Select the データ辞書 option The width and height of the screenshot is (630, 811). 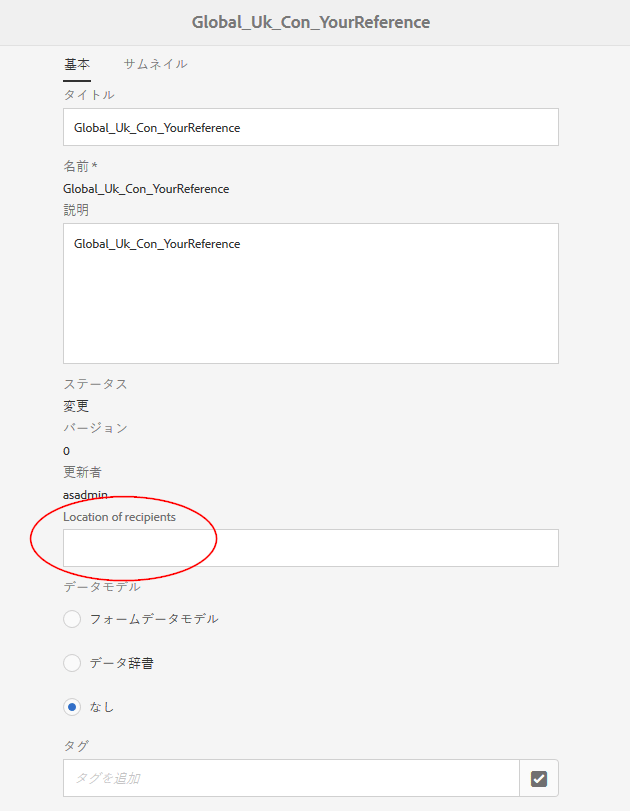(x=71, y=663)
